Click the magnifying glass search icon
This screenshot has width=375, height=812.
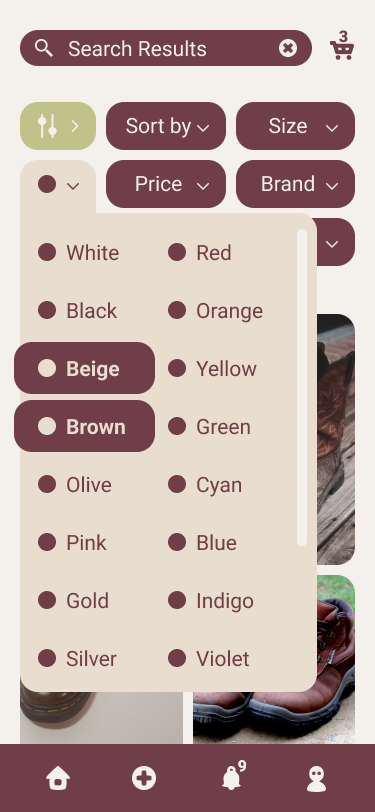44,48
